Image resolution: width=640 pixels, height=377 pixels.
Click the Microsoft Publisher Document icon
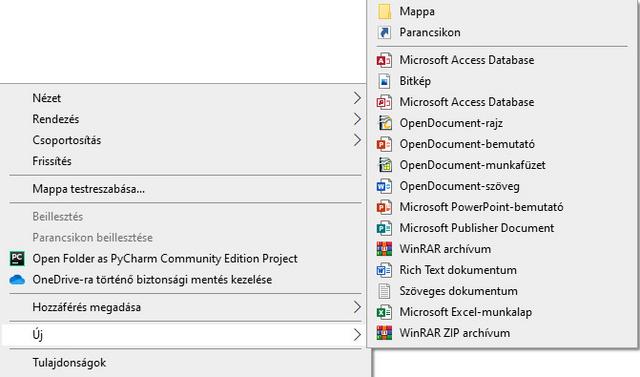tap(384, 228)
